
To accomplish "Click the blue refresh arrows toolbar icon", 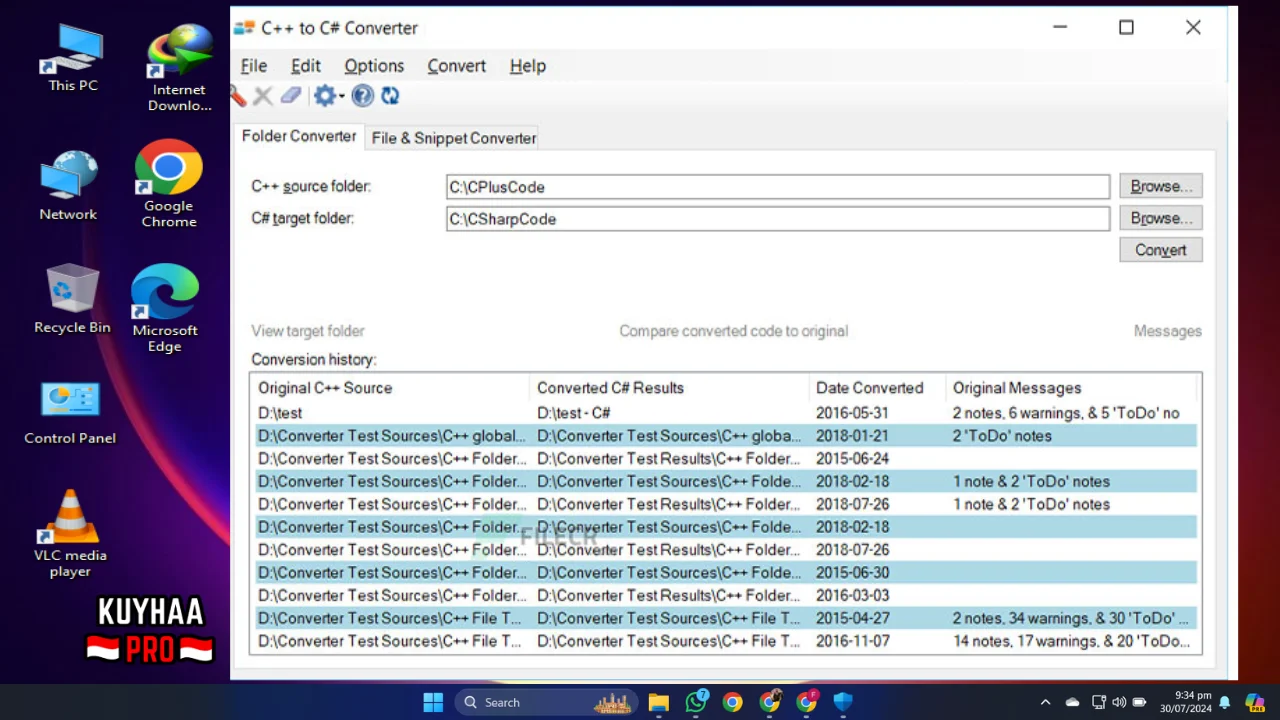I will 390,96.
